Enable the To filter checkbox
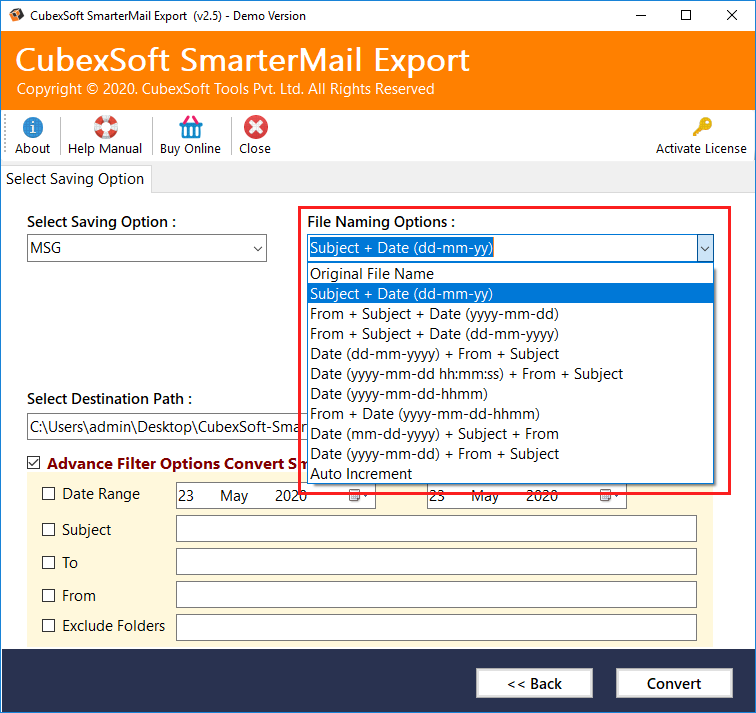Viewport: 756px width, 713px height. [x=48, y=563]
